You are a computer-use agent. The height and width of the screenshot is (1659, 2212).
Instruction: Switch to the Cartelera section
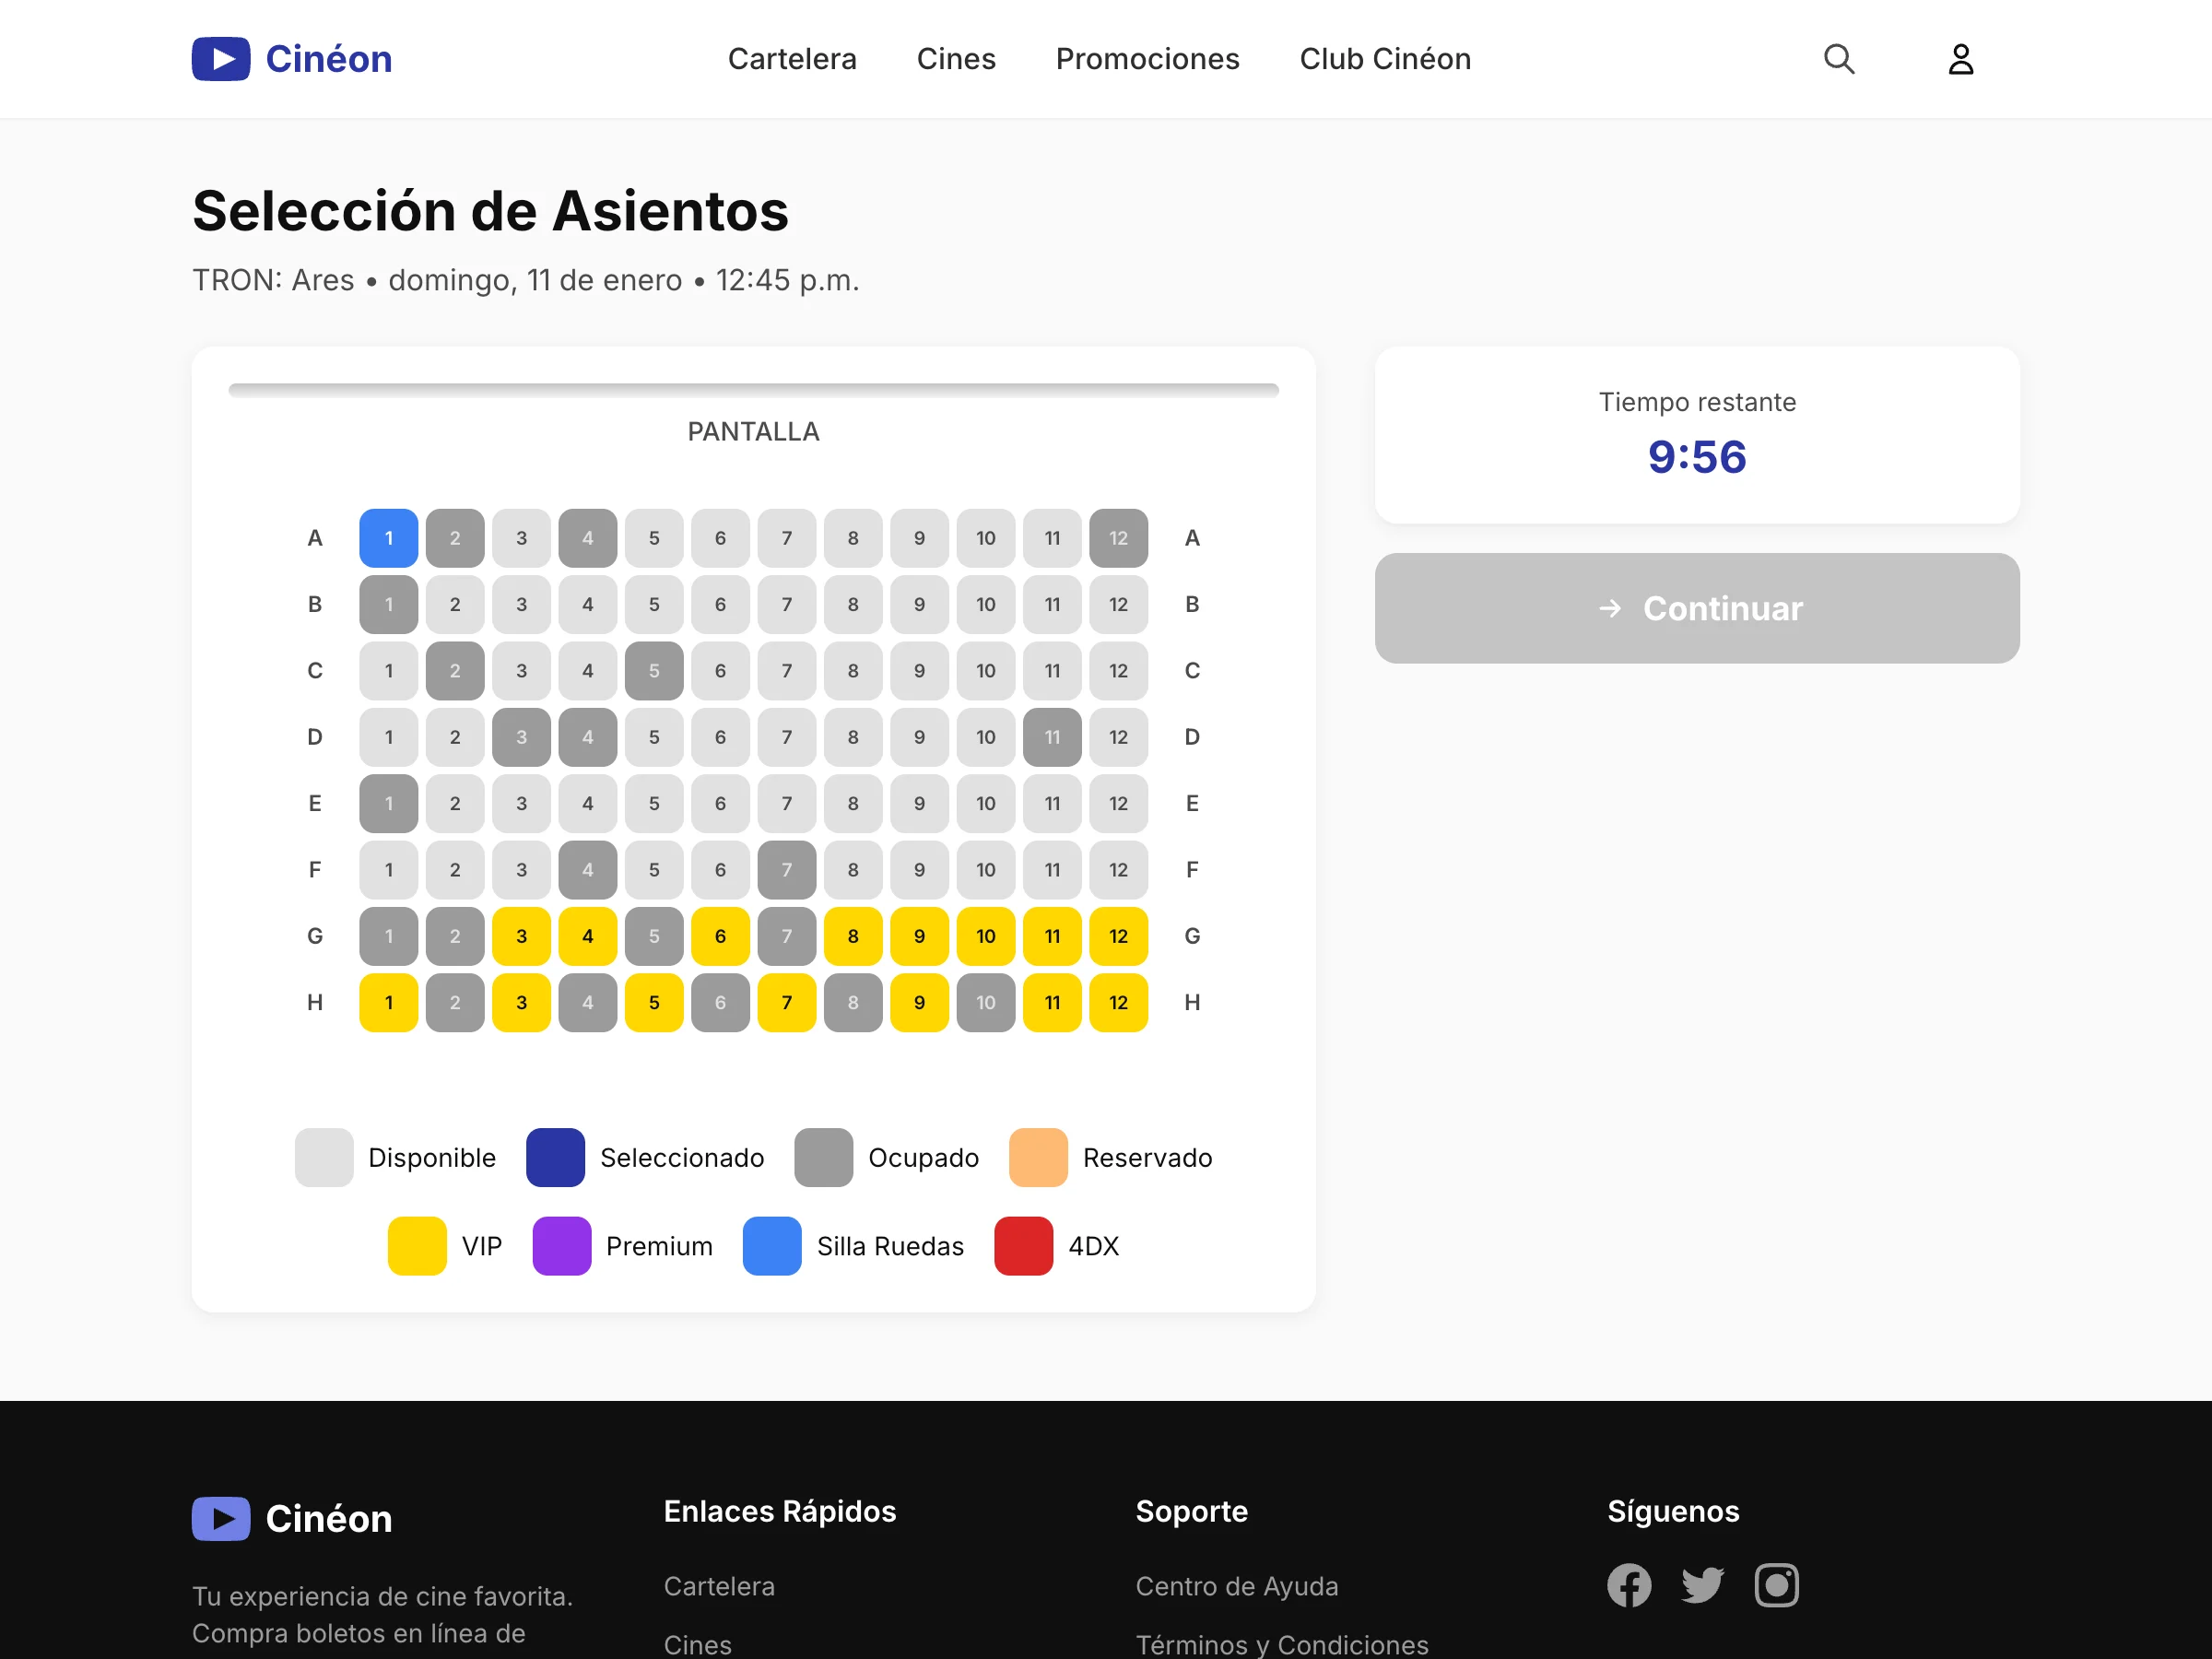(792, 59)
